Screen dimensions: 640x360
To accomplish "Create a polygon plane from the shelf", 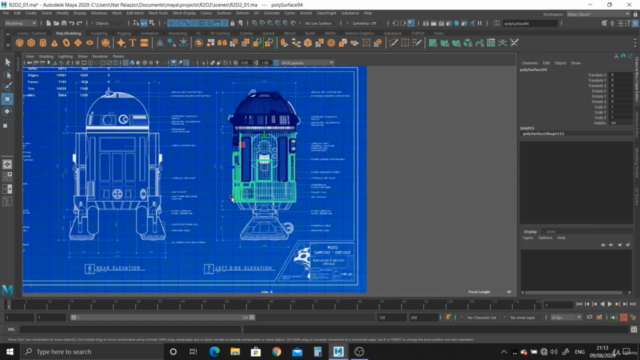I will click(x=78, y=43).
